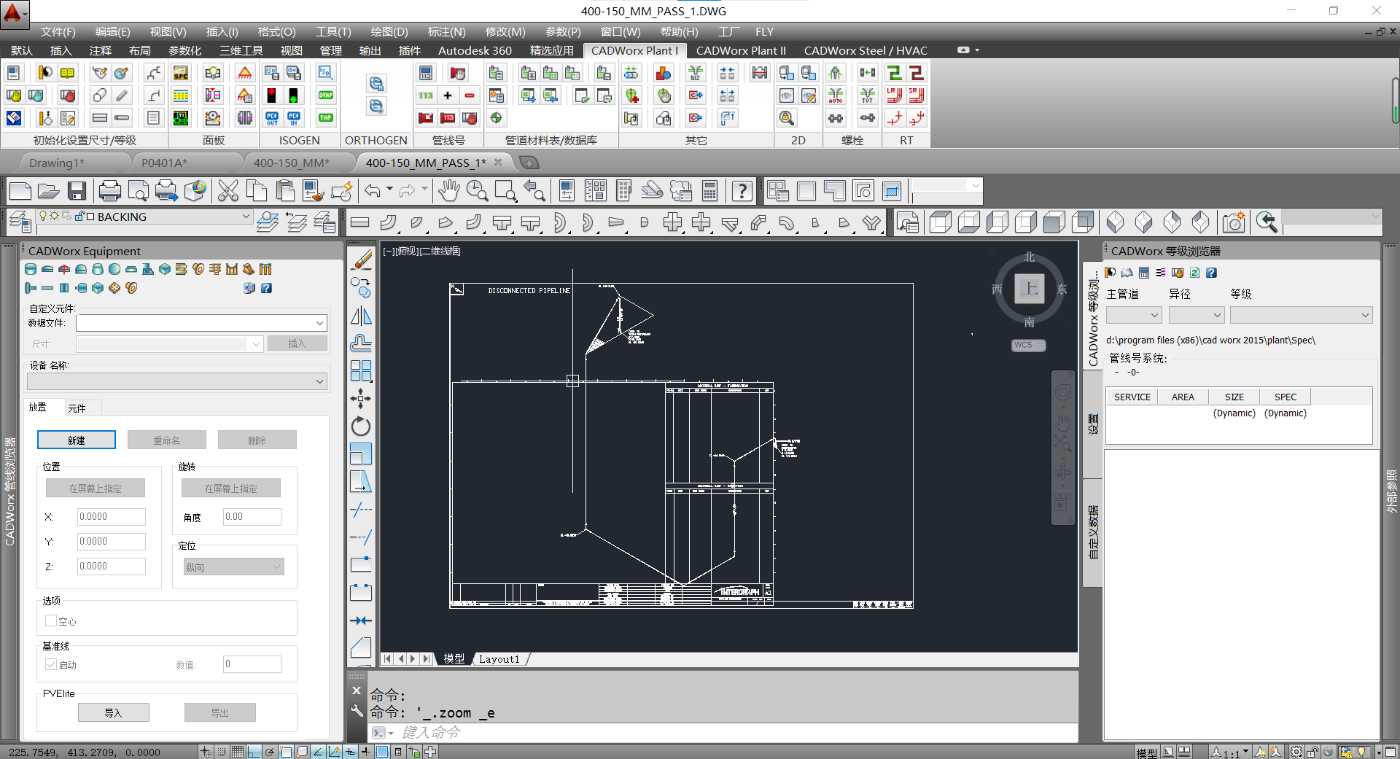Click the Zoom Window icon
1400x759 pixels.
(506, 191)
